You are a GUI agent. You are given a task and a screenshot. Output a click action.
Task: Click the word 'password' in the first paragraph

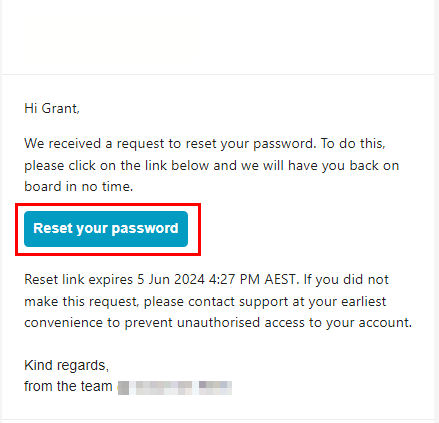pyautogui.click(x=284, y=144)
